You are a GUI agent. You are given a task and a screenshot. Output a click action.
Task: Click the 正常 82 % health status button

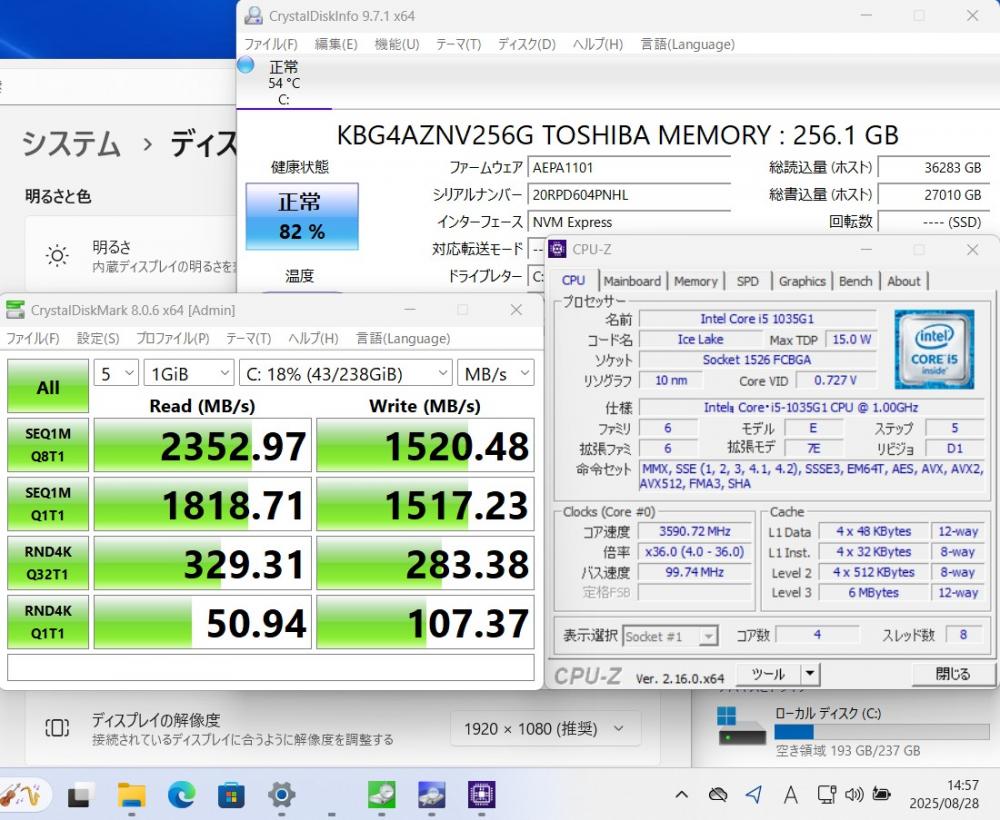pyautogui.click(x=302, y=216)
